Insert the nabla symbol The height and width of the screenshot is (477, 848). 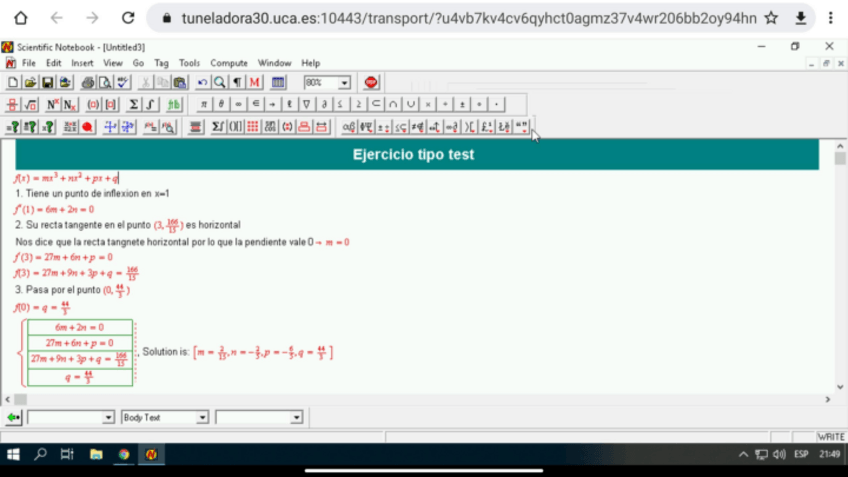(x=307, y=104)
